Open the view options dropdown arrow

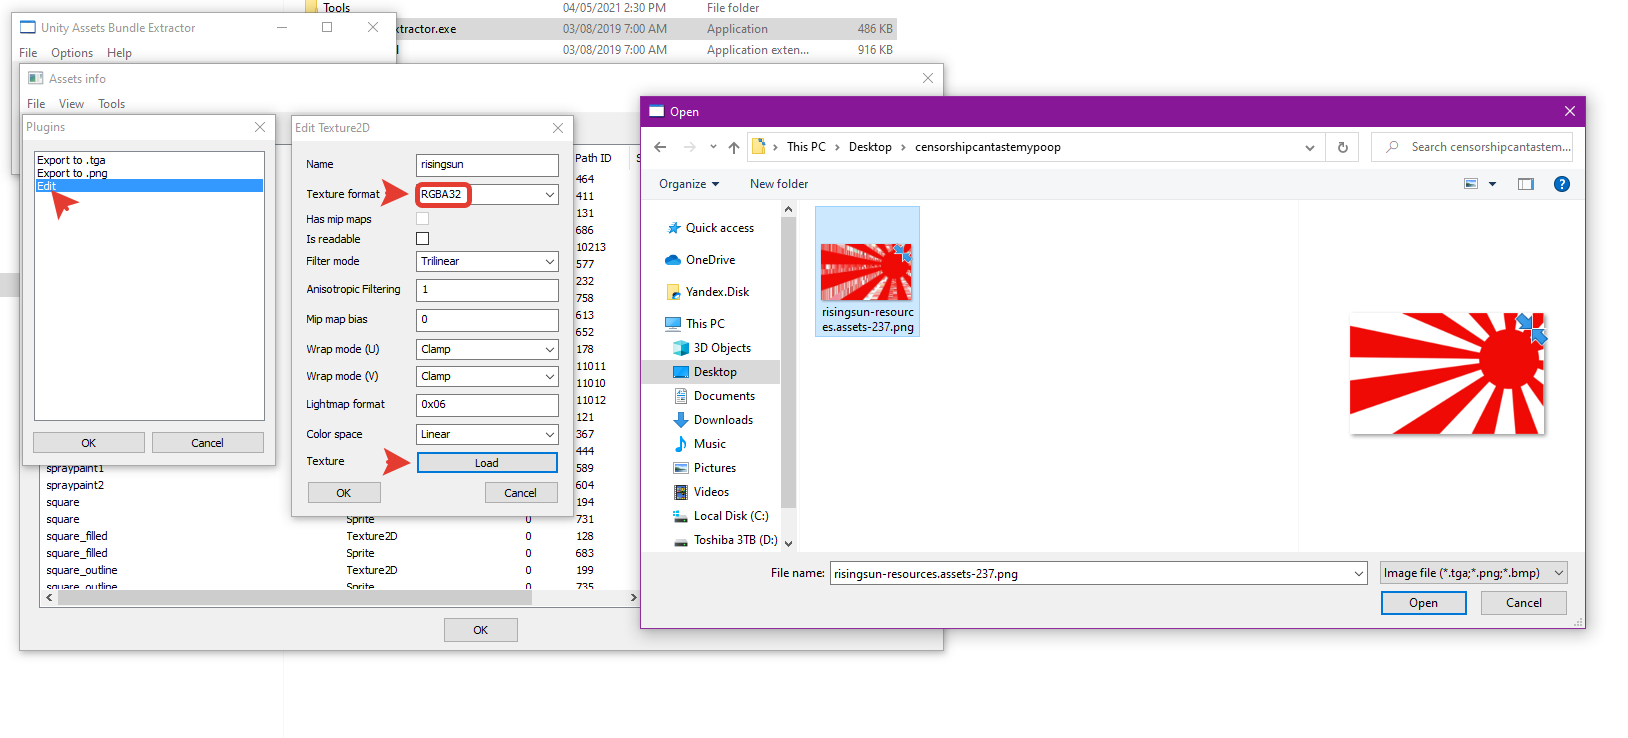[1493, 184]
